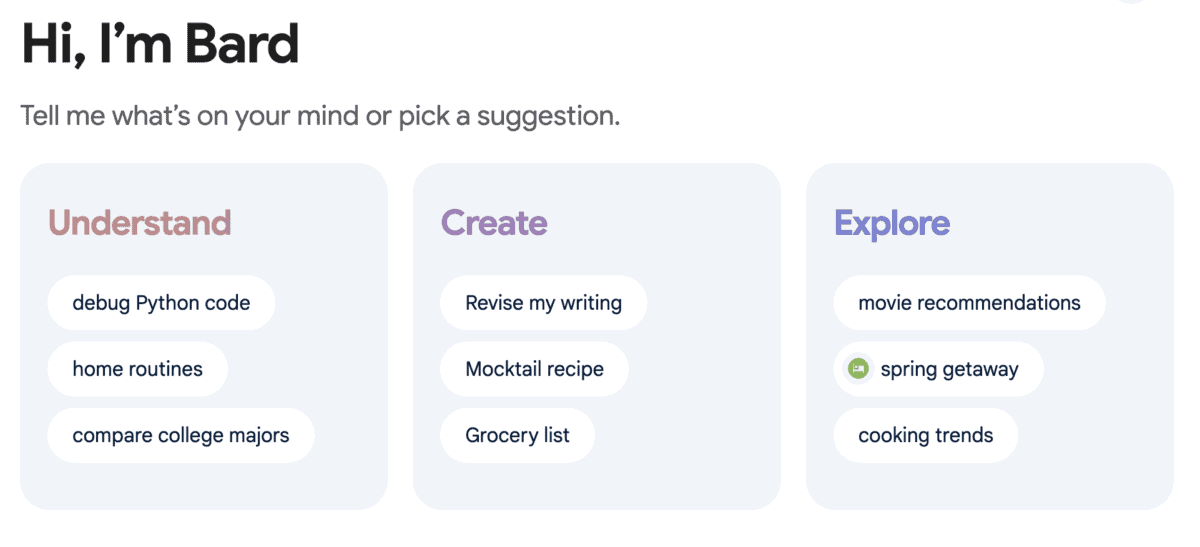Screen dimensions: 1200x547
Task: Open the Mocktail recipe suggestion
Action: (x=534, y=369)
